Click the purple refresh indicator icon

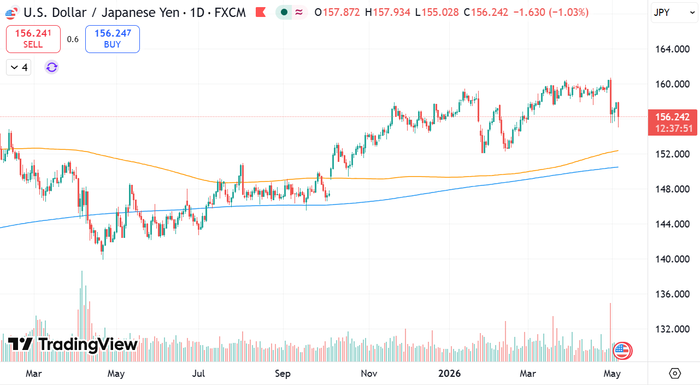pos(52,67)
